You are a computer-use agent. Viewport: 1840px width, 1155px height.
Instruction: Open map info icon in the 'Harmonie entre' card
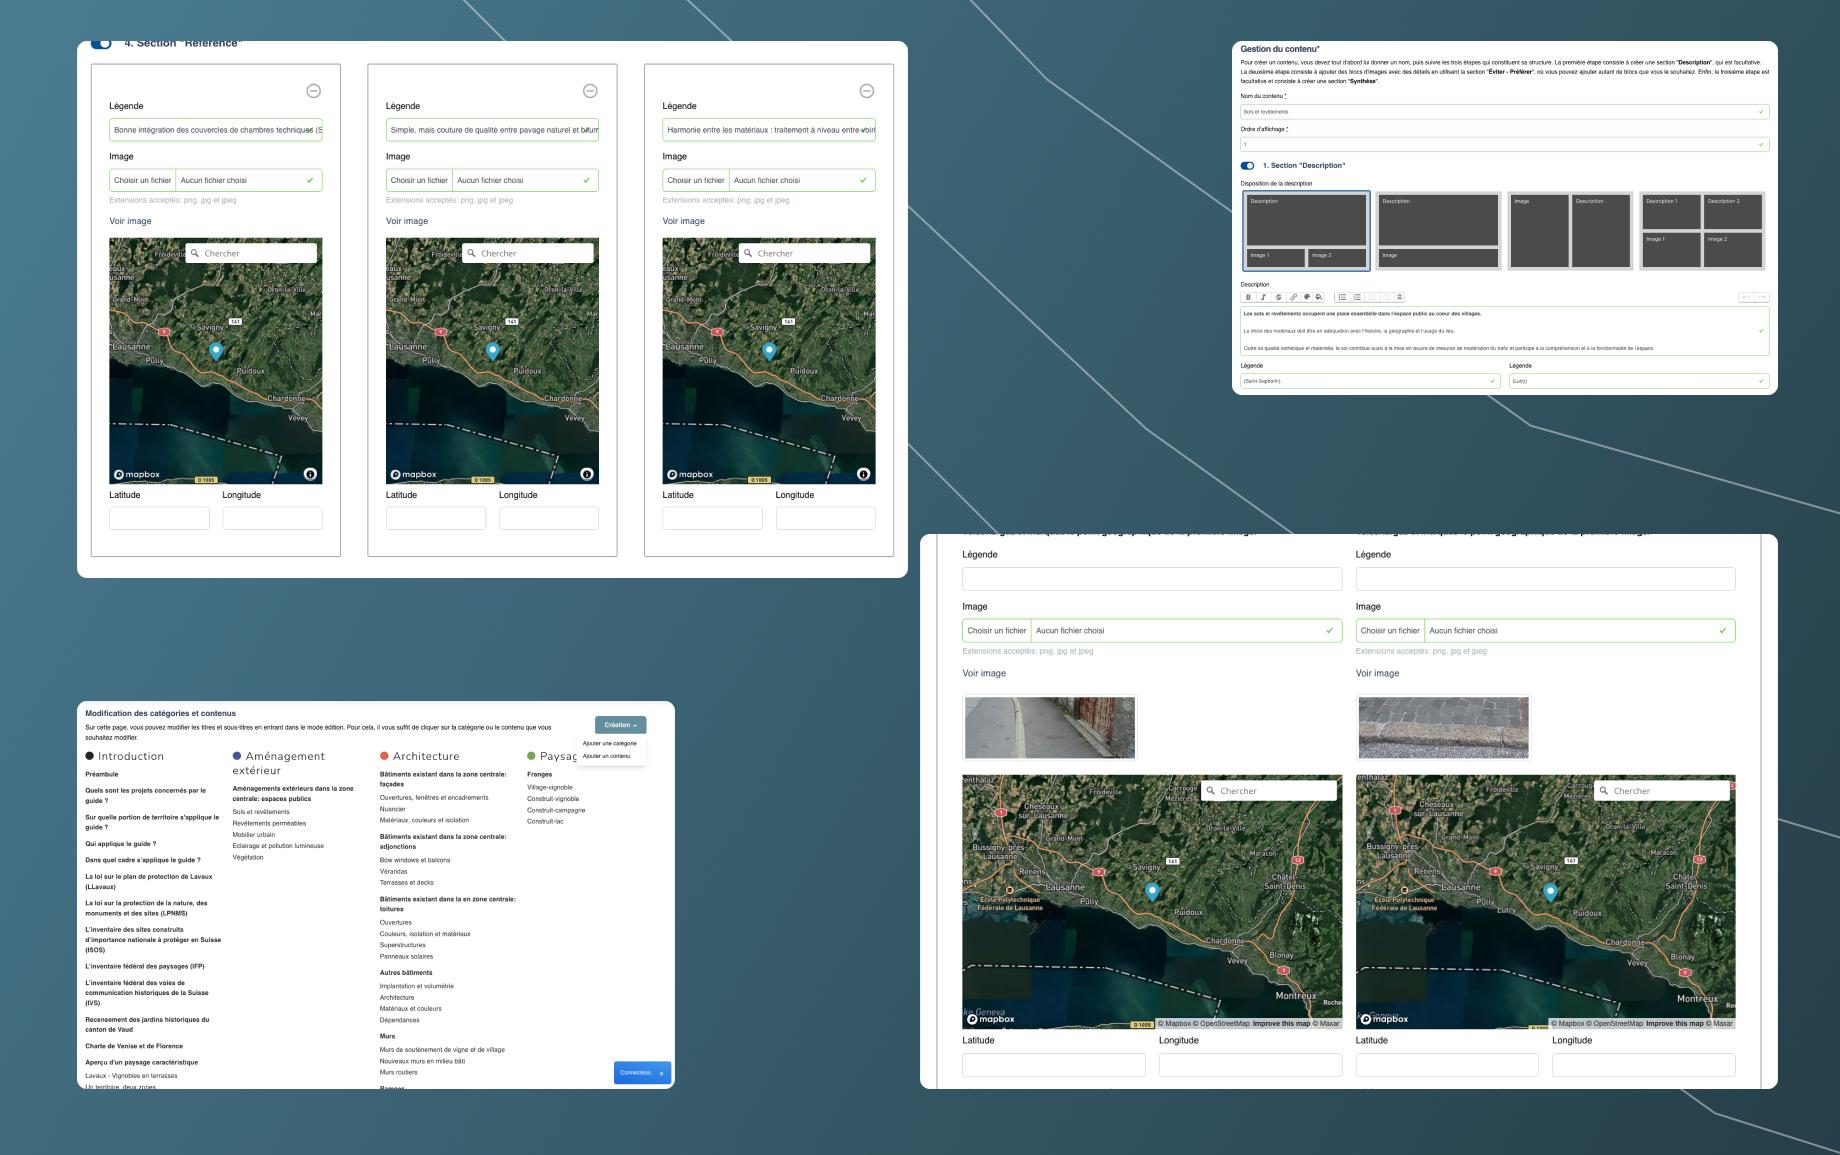863,474
